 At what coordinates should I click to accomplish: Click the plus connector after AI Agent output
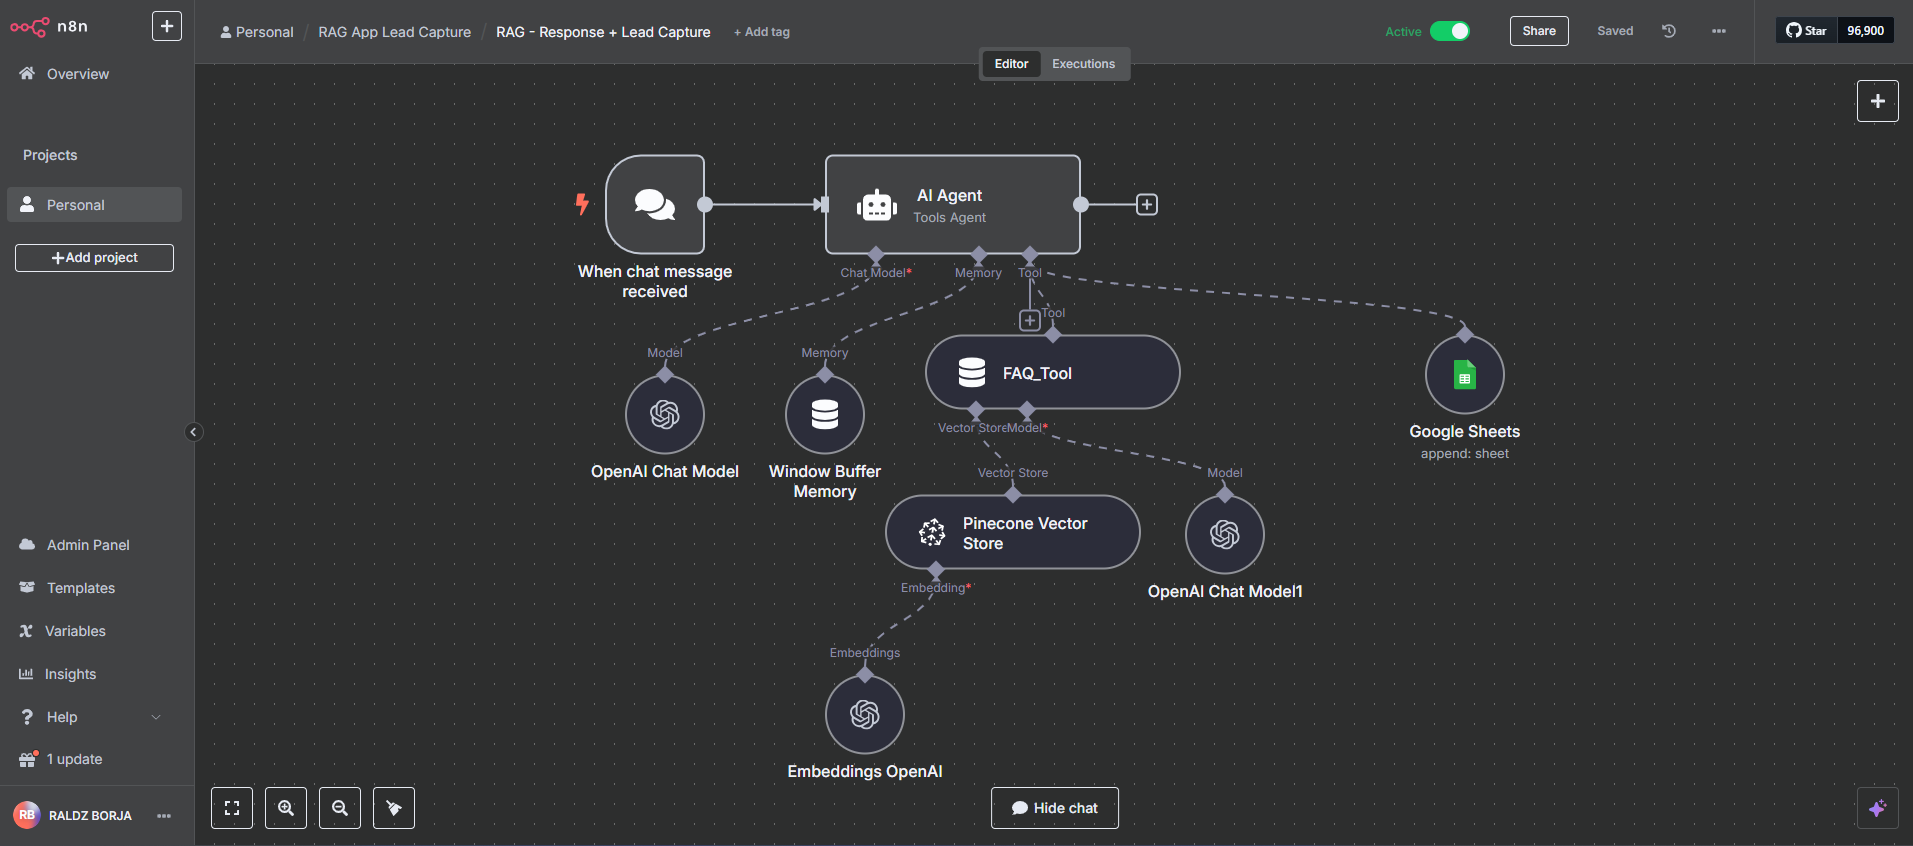coord(1147,205)
